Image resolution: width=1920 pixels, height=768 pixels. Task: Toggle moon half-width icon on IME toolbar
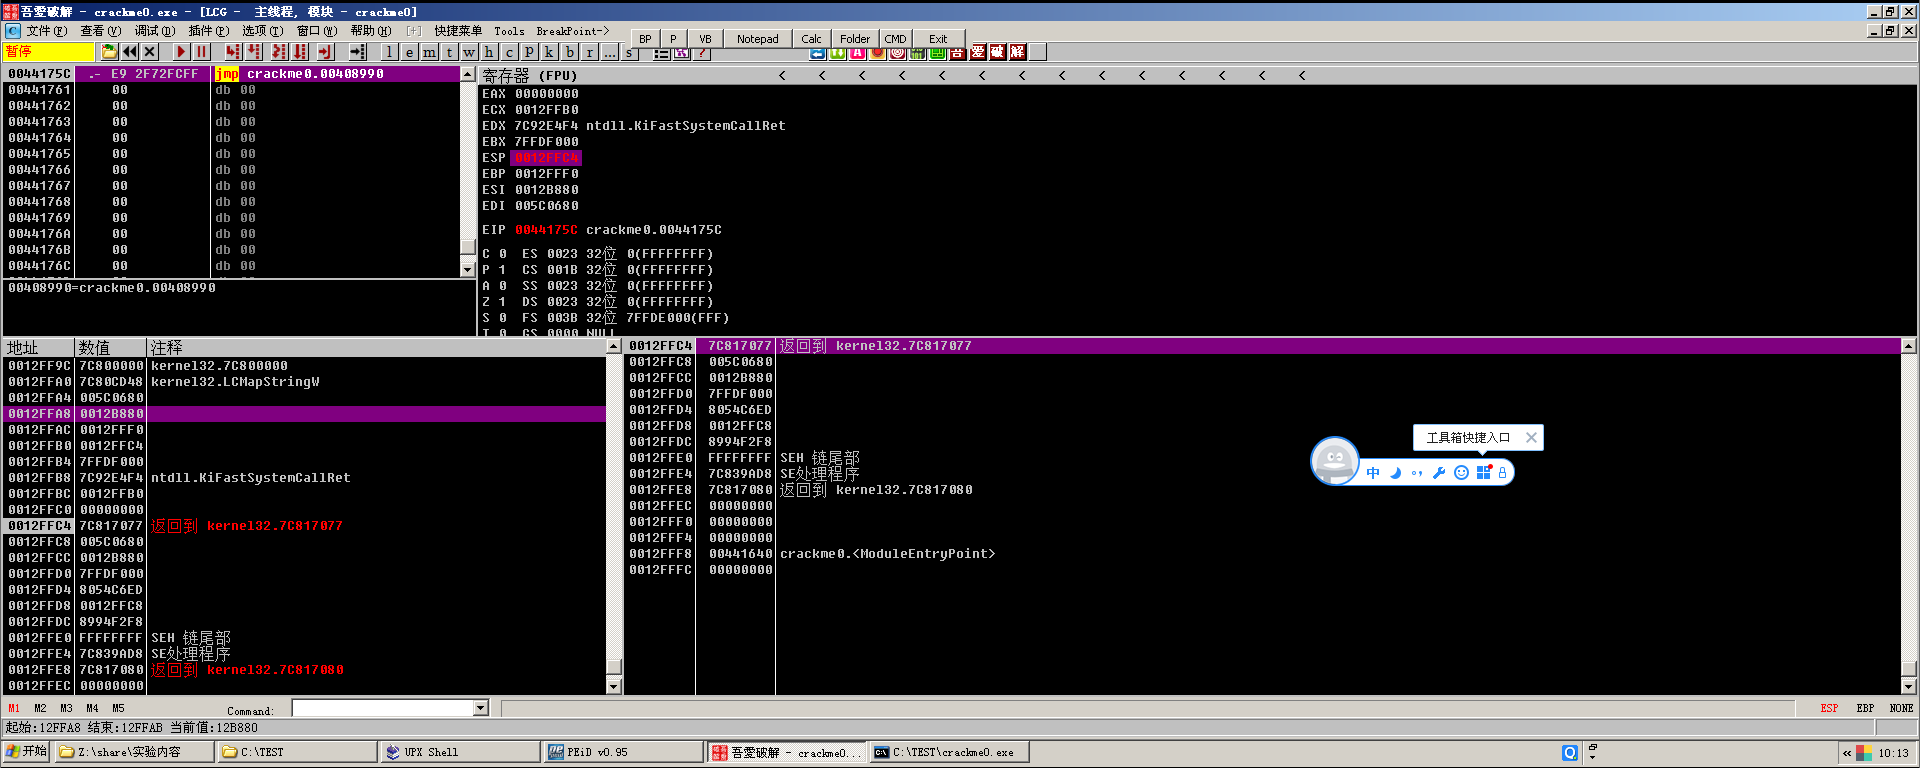1395,473
